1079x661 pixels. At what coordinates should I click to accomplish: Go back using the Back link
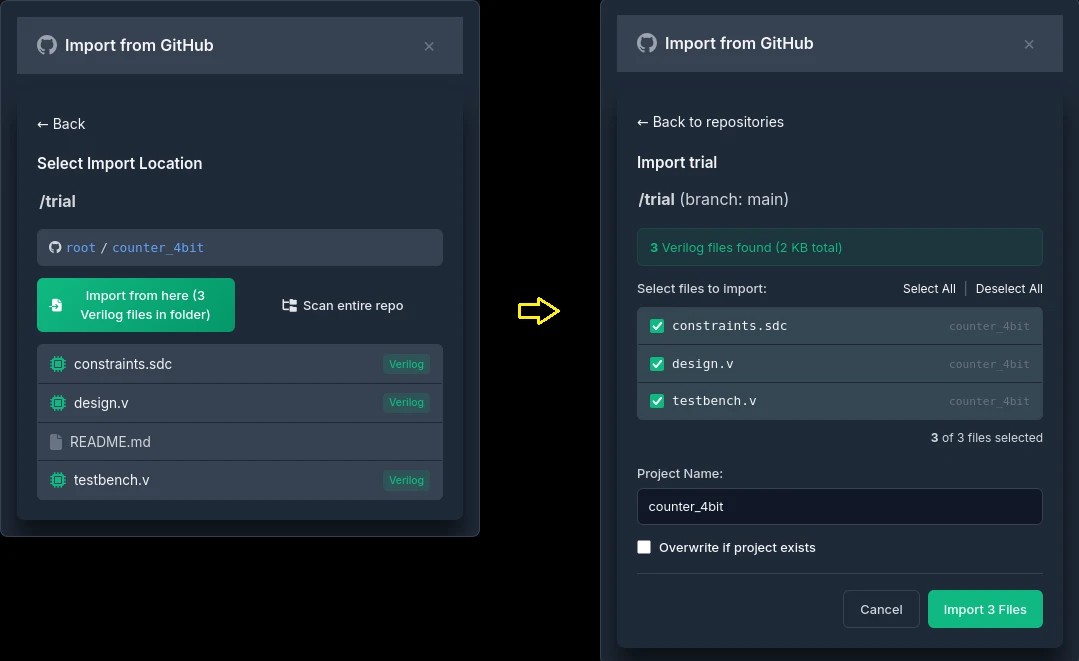tap(61, 124)
